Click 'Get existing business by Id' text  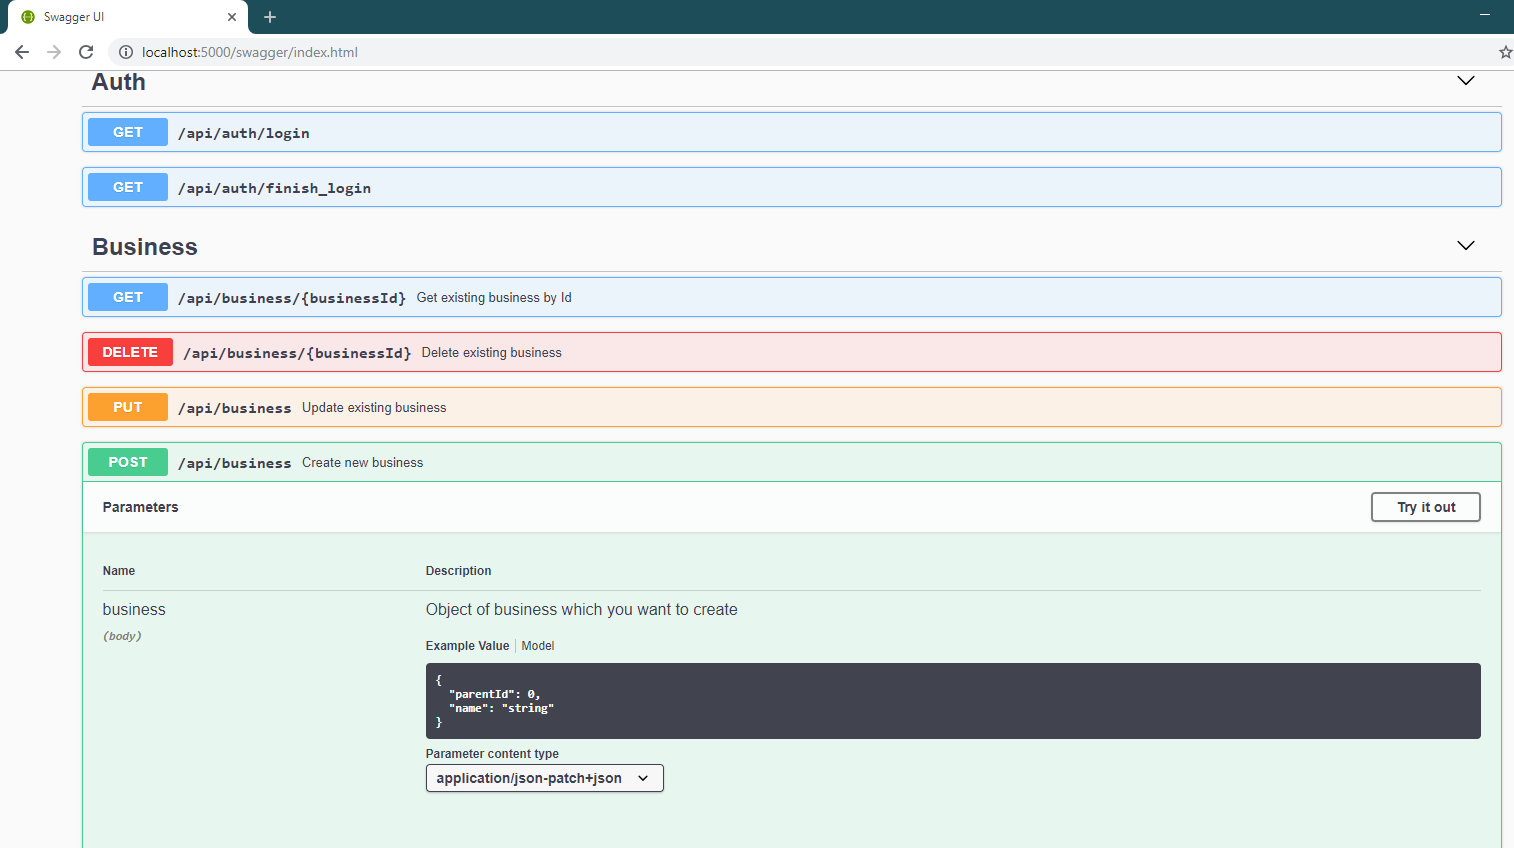[494, 298]
